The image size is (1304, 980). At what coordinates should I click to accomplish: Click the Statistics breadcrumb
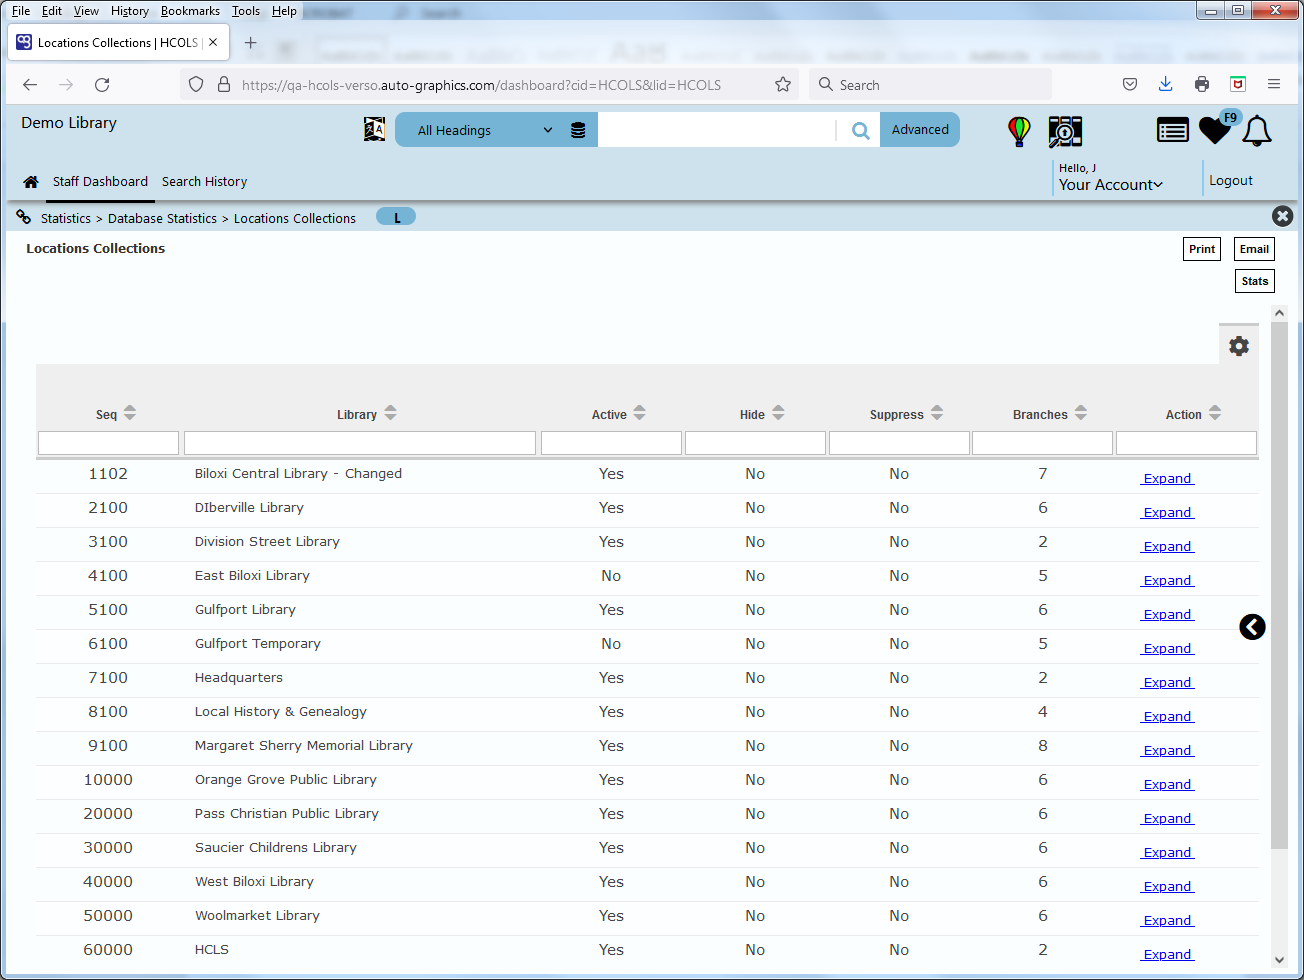(66, 218)
